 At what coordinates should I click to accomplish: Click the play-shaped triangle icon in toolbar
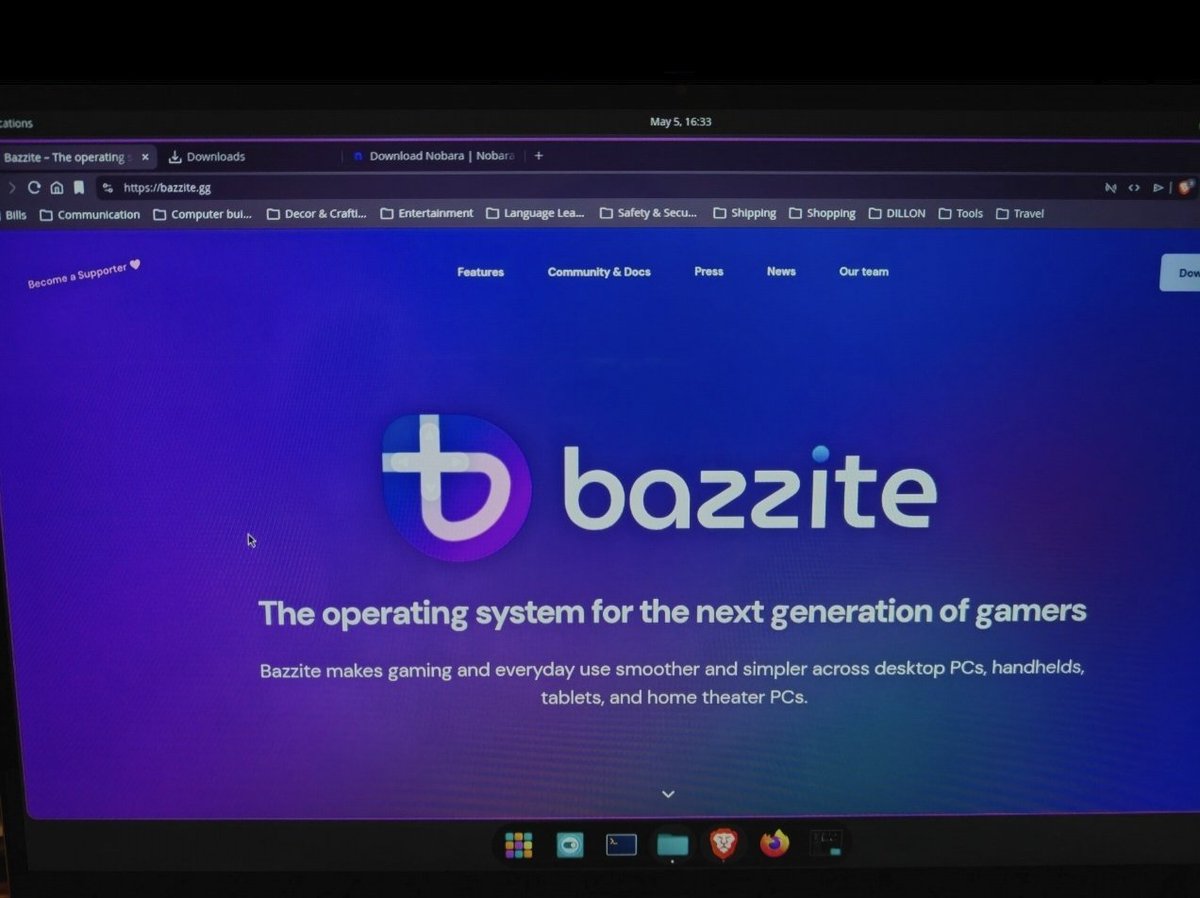tap(1158, 187)
